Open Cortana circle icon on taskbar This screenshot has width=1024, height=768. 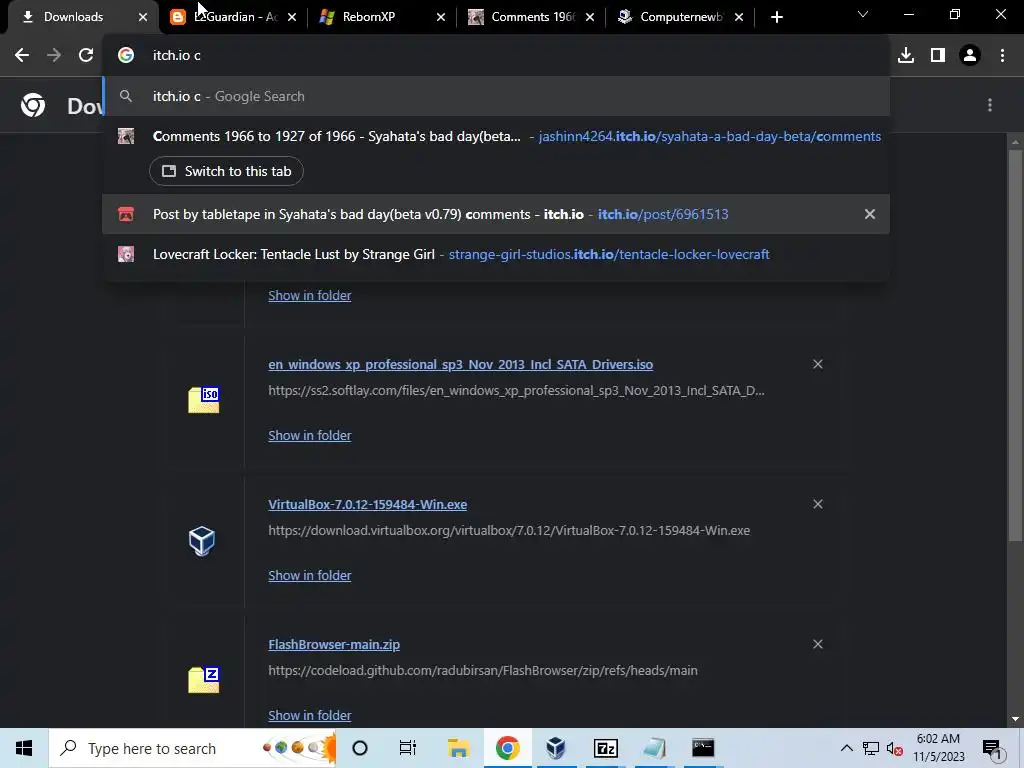[x=360, y=748]
